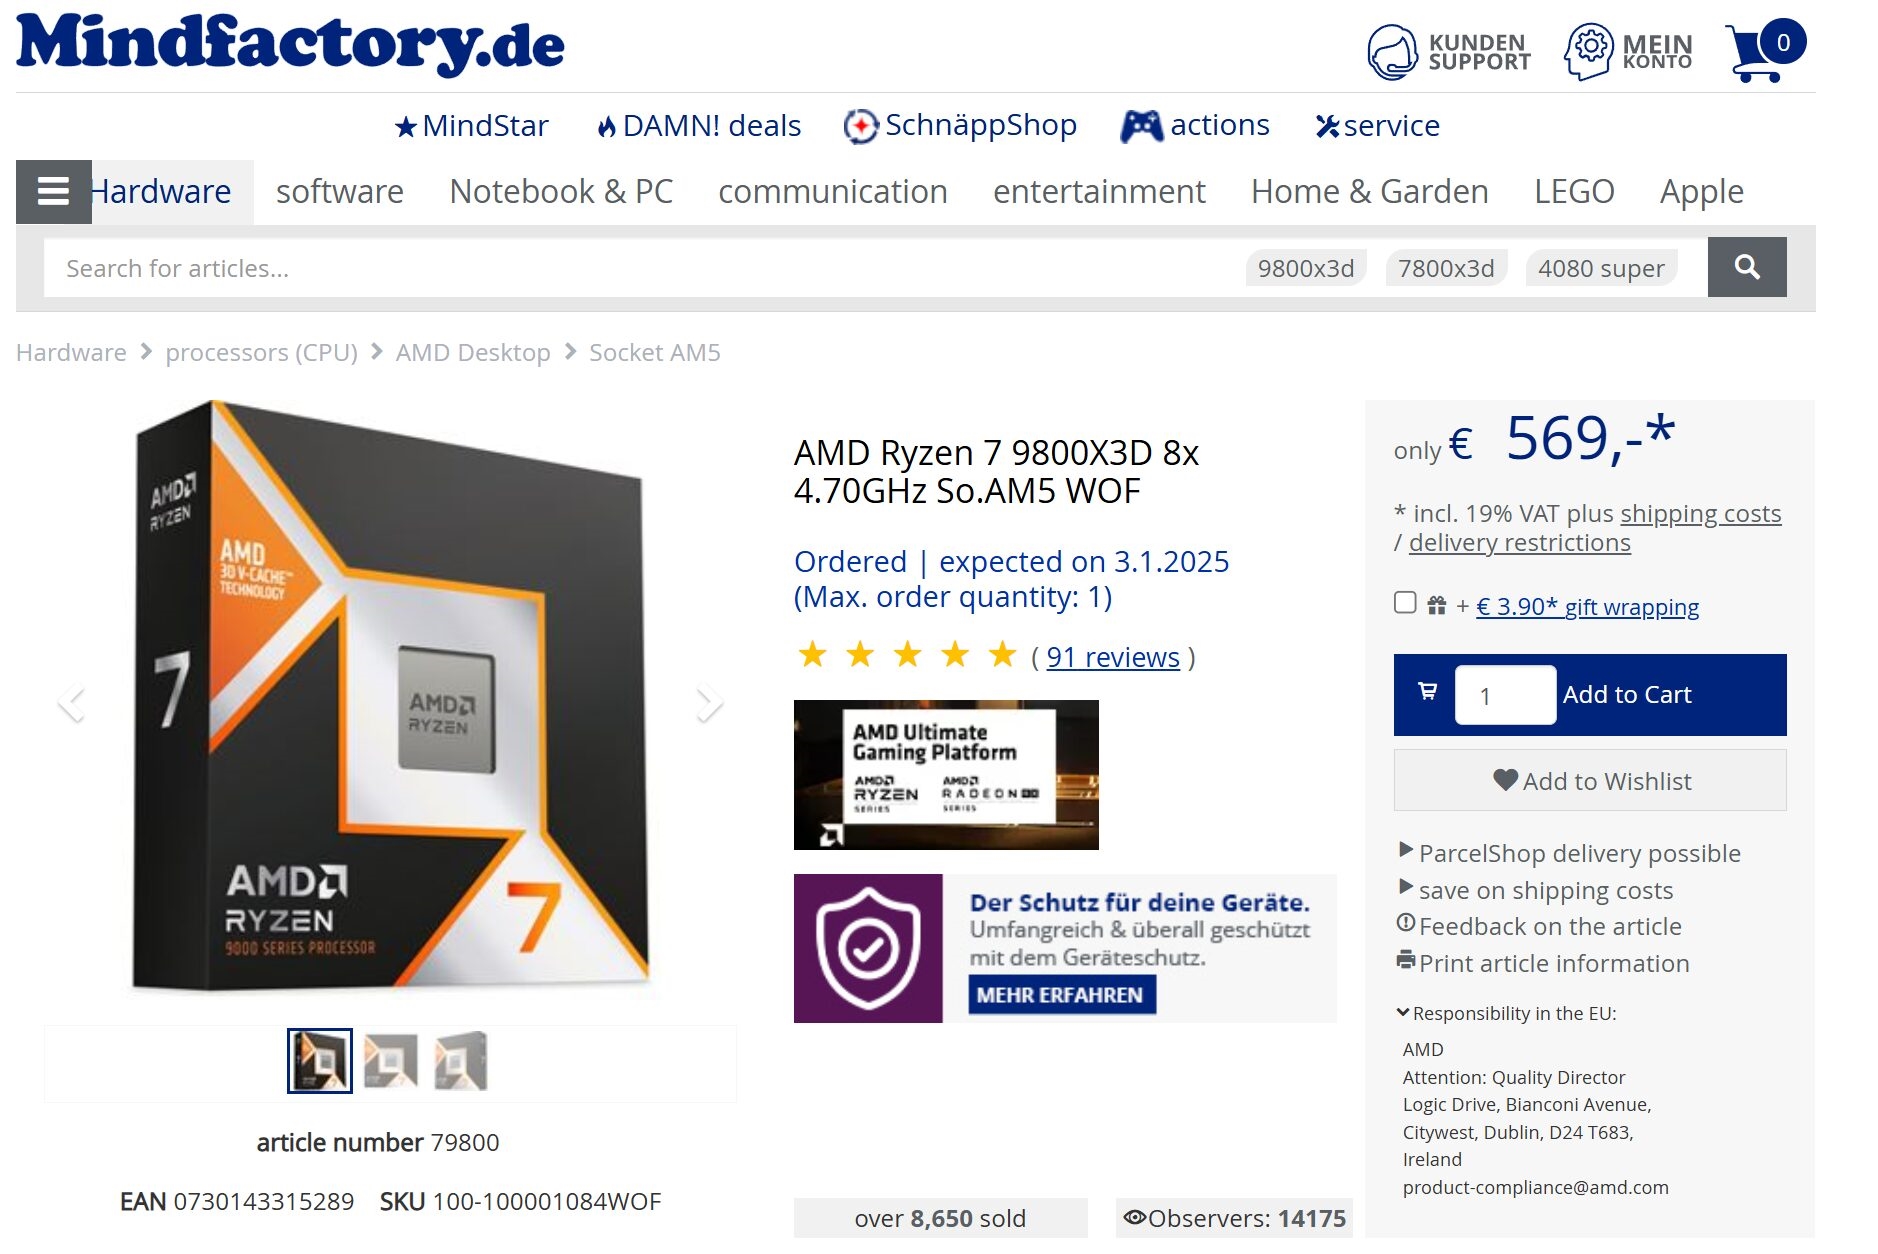
Task: Click MEHR ERFAHREN button
Action: (x=1061, y=995)
